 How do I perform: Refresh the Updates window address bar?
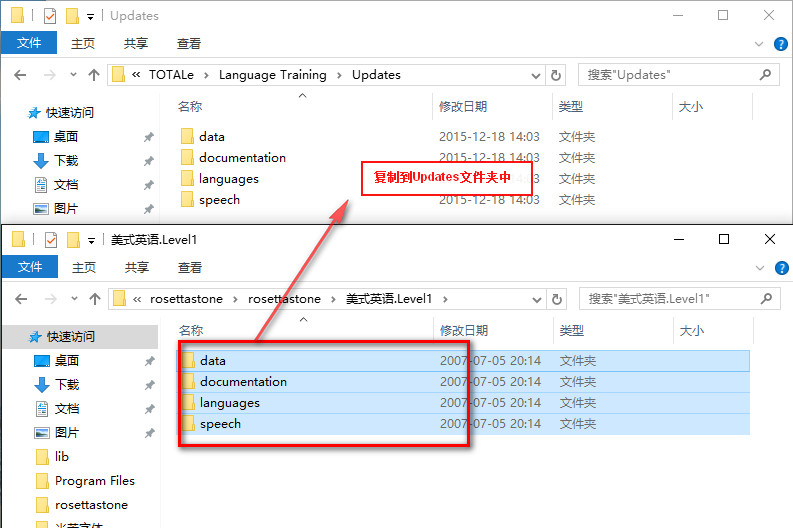coord(555,75)
